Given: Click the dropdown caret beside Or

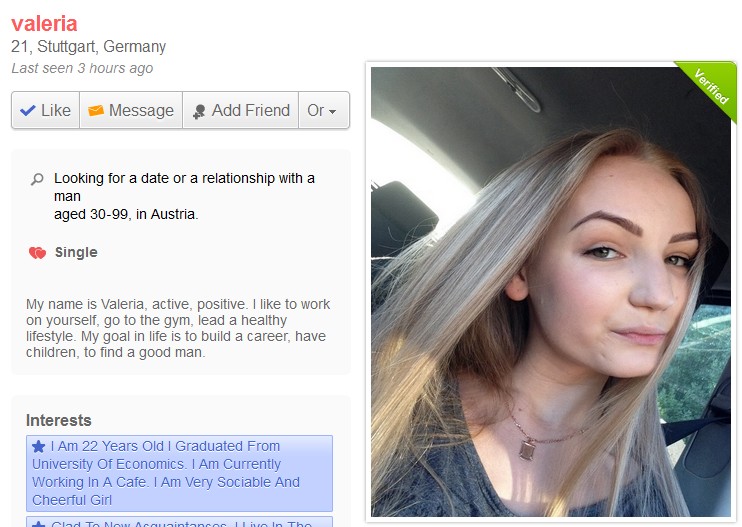Looking at the screenshot, I should click(333, 112).
